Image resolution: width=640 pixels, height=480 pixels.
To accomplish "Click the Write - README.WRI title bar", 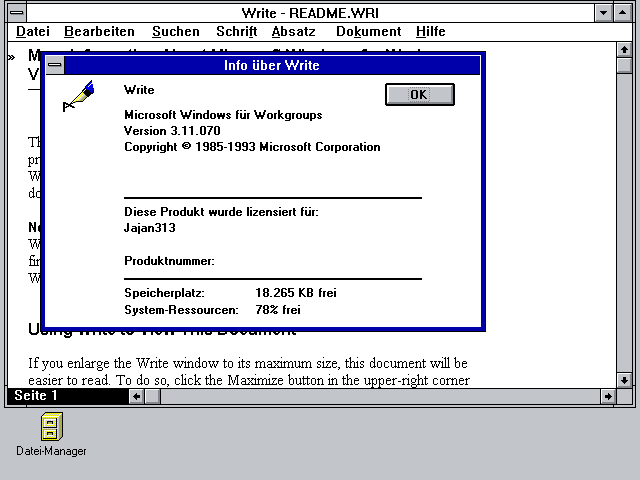I will (x=310, y=13).
